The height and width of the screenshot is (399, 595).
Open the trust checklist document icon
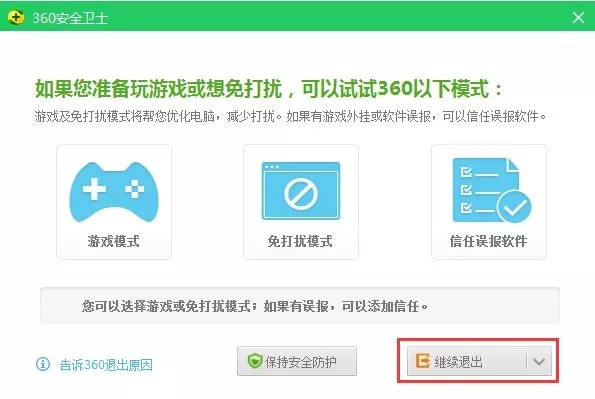pos(492,191)
